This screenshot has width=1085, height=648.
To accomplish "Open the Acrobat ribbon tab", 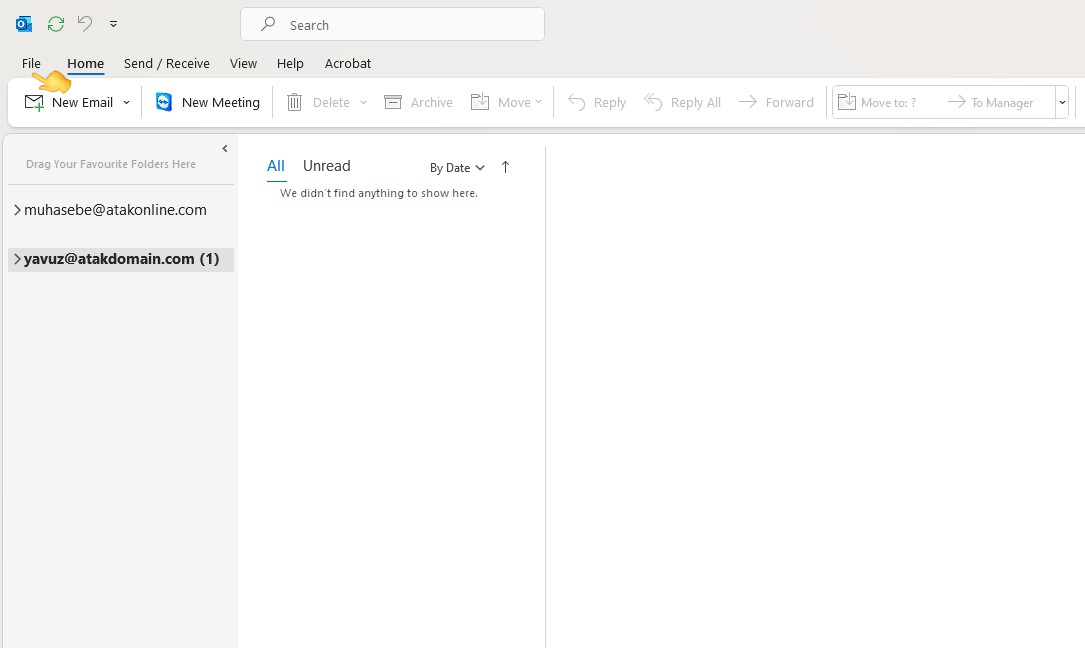I will 347,63.
